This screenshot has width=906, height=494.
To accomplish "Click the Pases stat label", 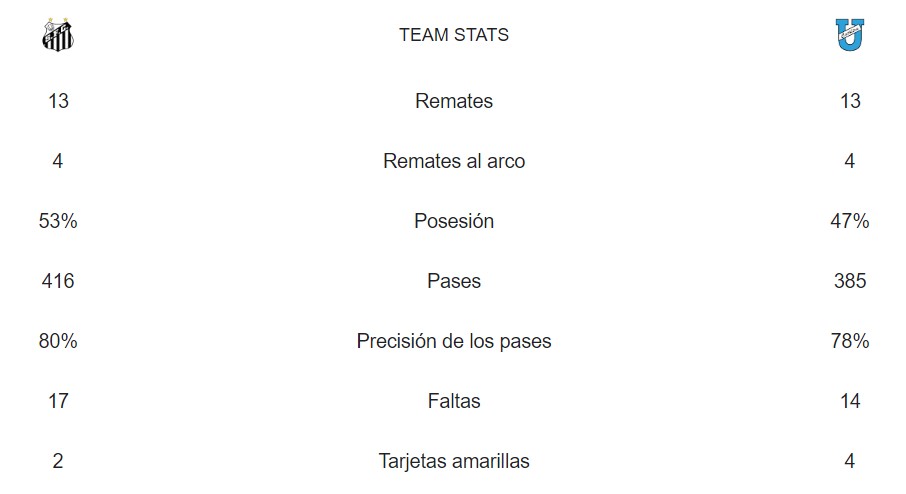I will [454, 281].
